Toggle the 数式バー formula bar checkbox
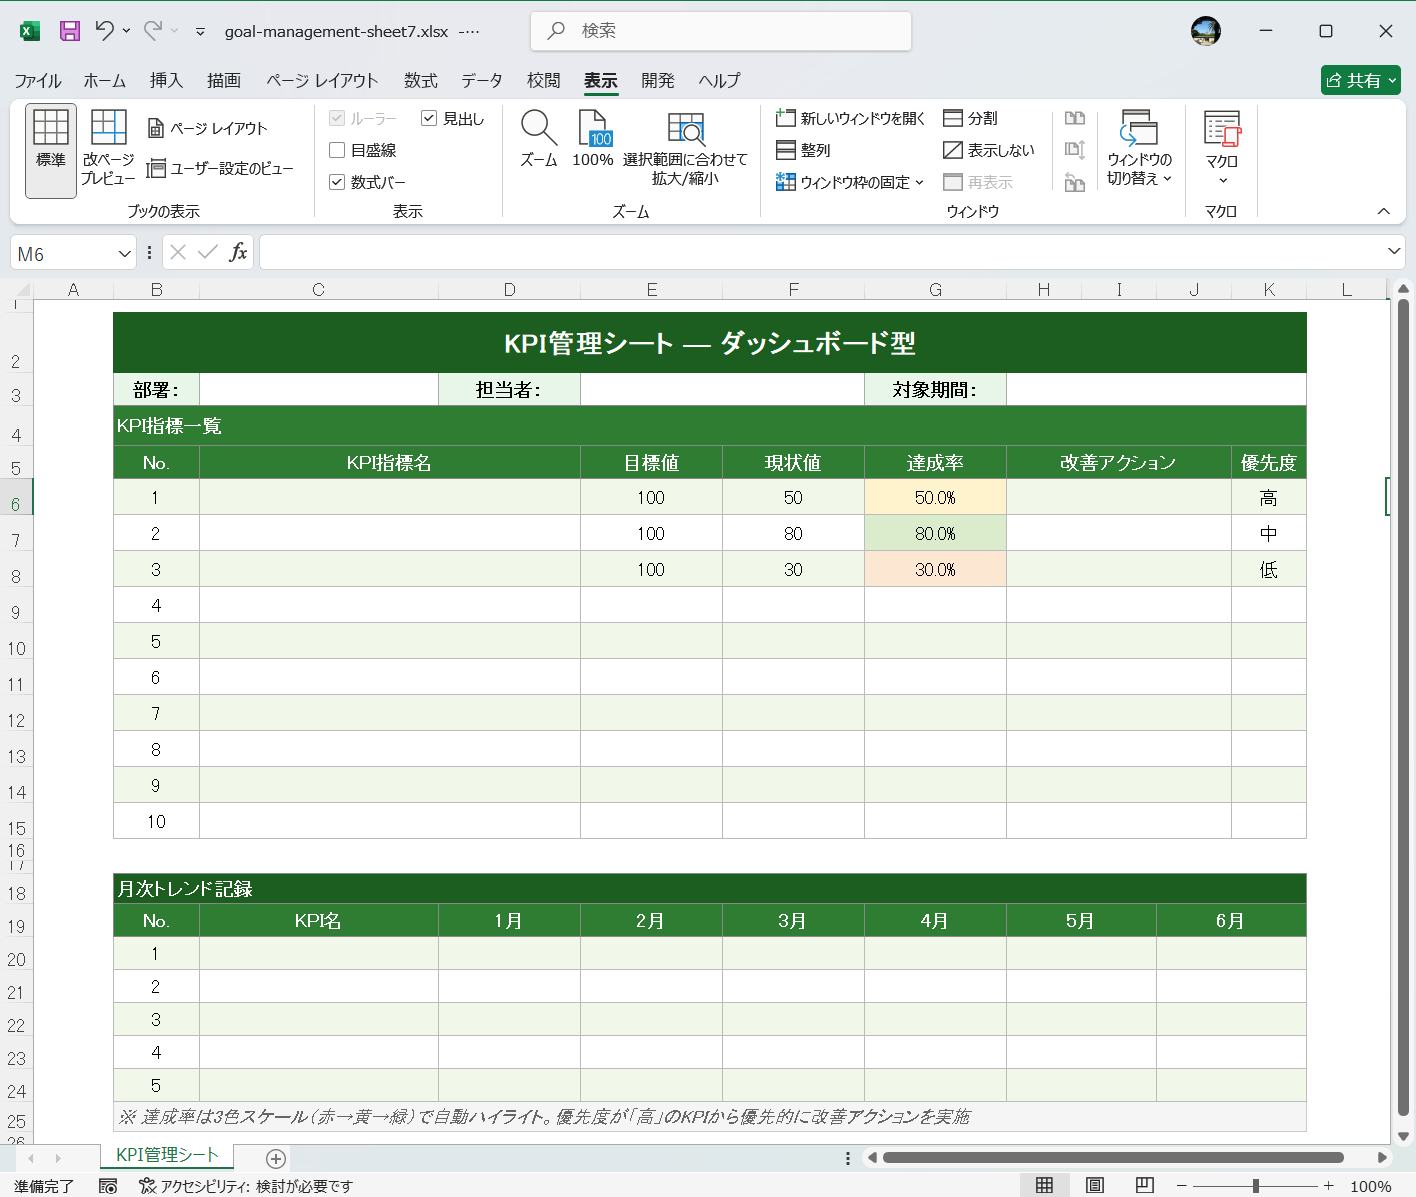 [337, 182]
